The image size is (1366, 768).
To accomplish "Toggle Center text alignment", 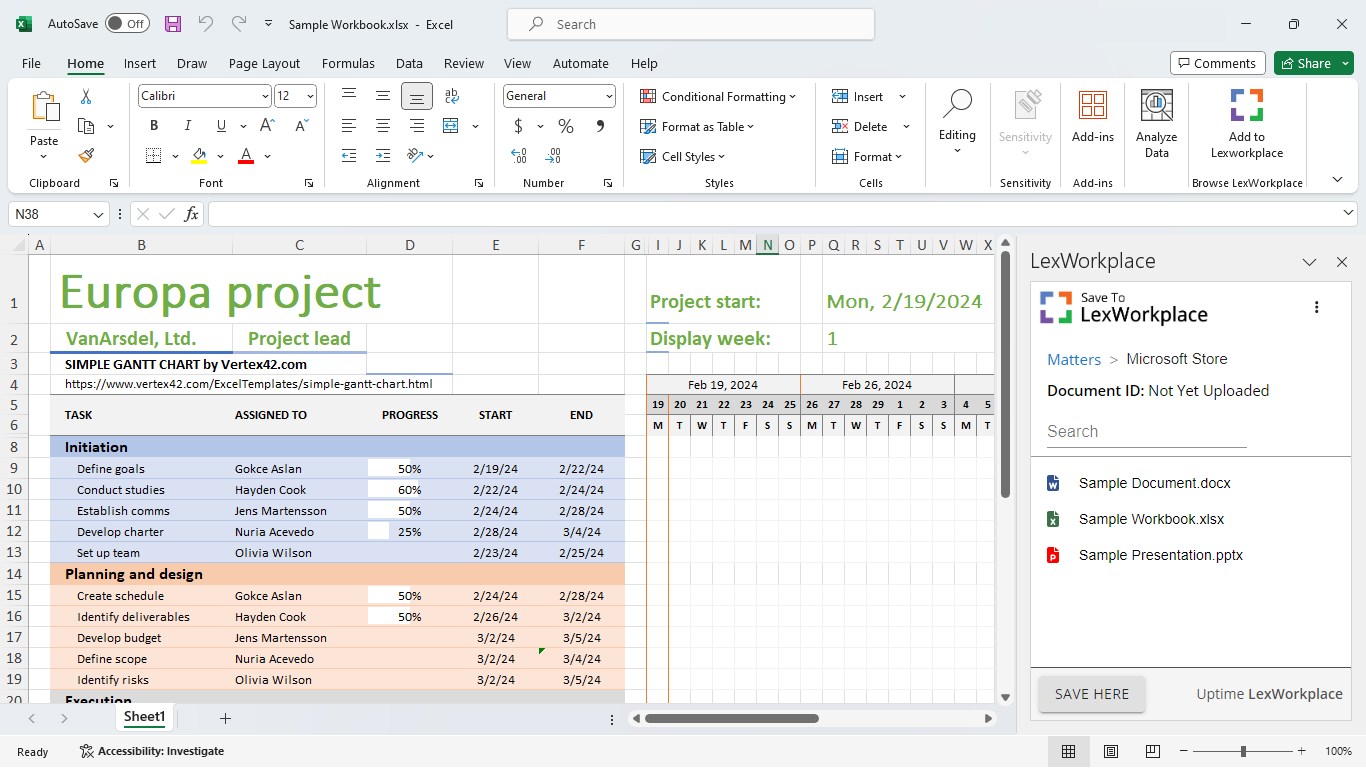I will [x=383, y=126].
